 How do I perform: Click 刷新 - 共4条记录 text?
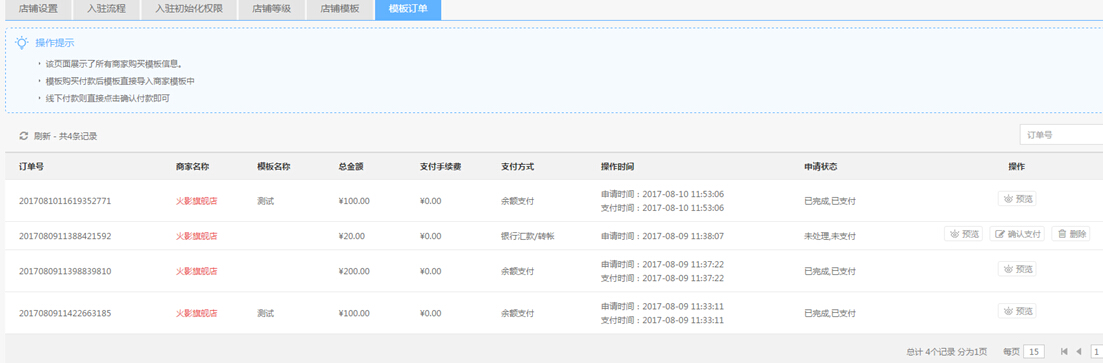[x=65, y=136]
